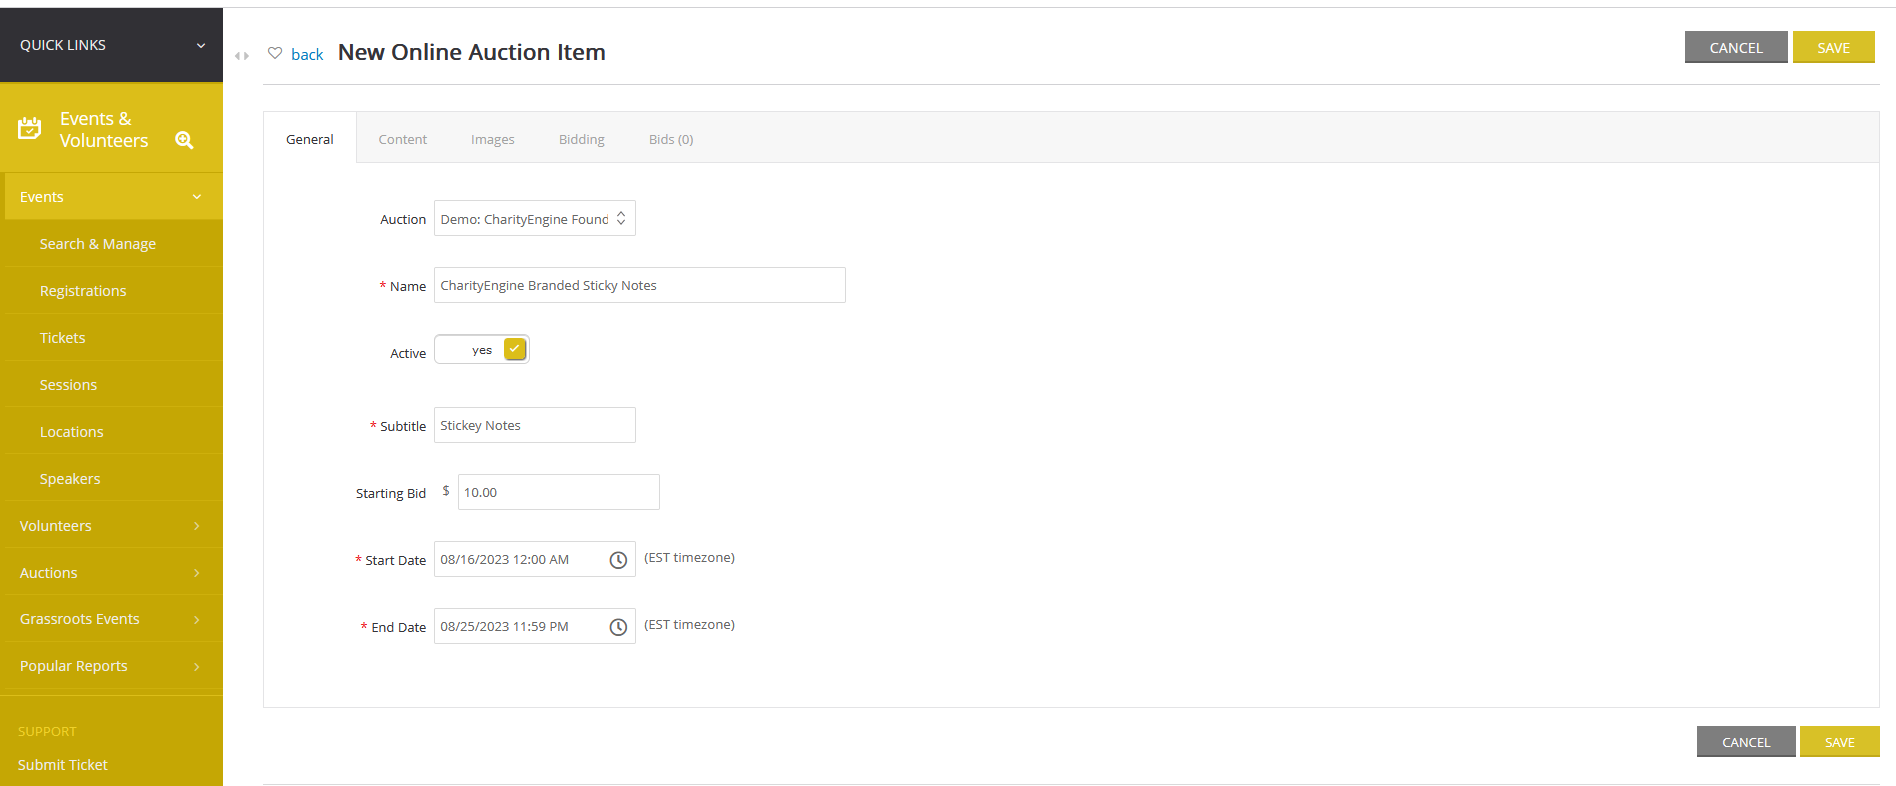The image size is (1896, 786).
Task: Expand the Quick Links menu
Action: click(111, 45)
